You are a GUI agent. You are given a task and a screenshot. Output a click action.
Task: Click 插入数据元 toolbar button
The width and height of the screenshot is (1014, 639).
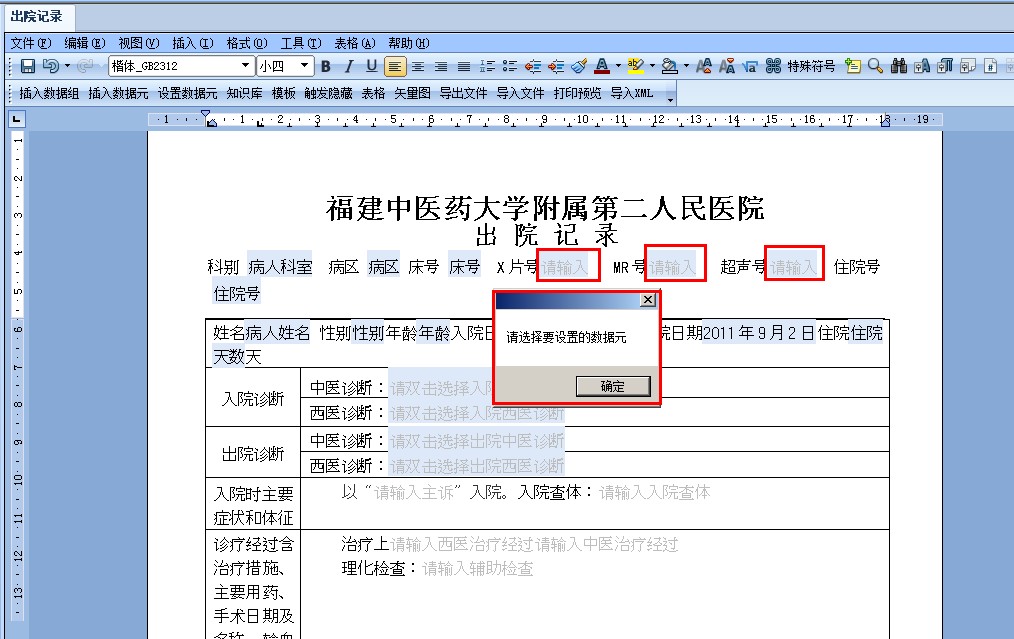click(x=118, y=94)
